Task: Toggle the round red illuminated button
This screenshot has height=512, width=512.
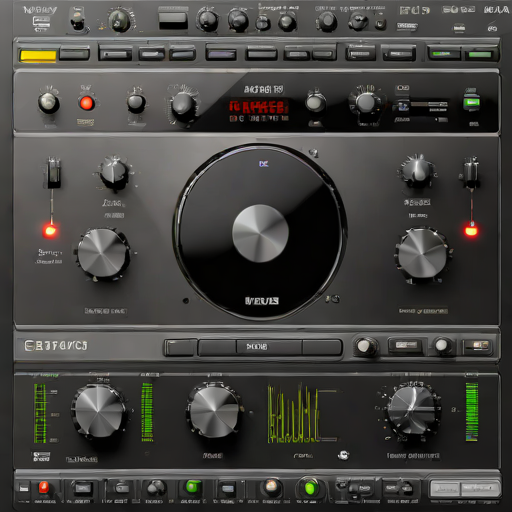Action: 86,103
